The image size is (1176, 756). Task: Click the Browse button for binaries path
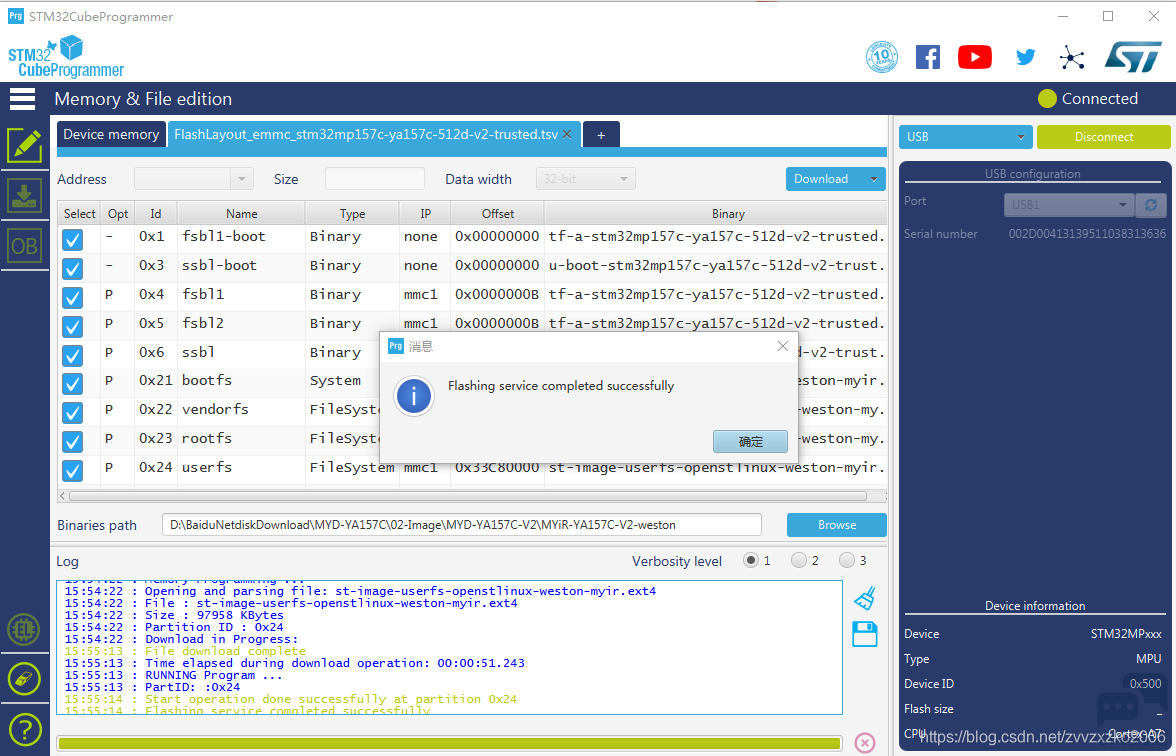pos(836,525)
